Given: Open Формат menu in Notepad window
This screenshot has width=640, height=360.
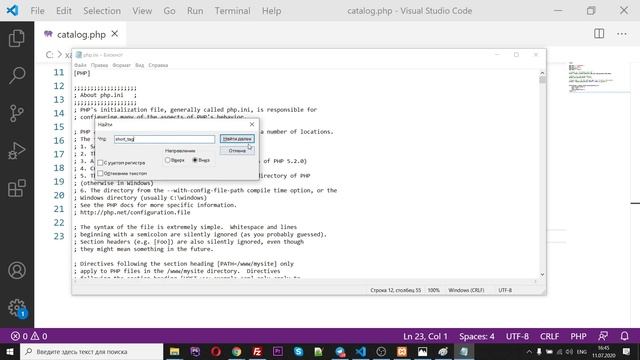Looking at the screenshot, I should [x=121, y=65].
